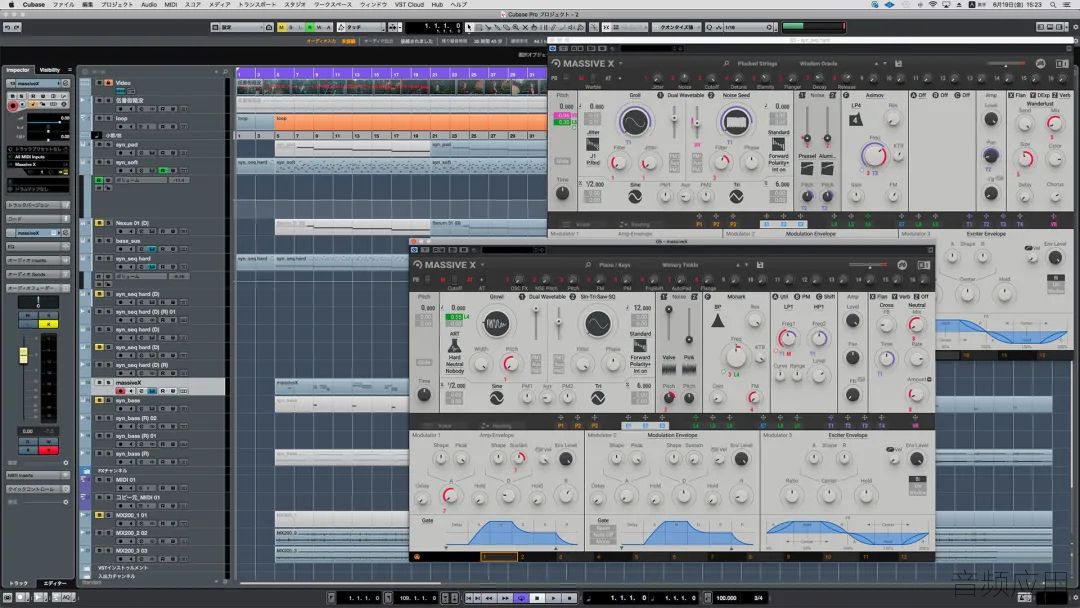This screenshot has height=608, width=1080.
Task: Click the Inspector channel volume fader
Action: (23, 355)
